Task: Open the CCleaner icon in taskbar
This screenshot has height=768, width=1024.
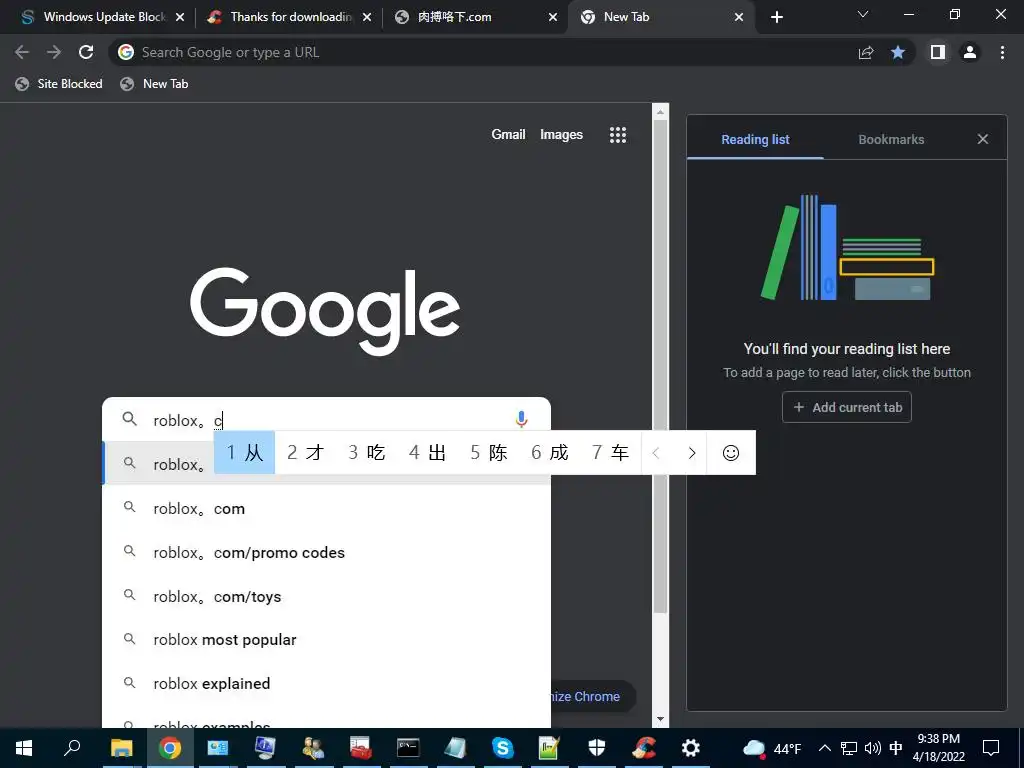Action: click(643, 748)
